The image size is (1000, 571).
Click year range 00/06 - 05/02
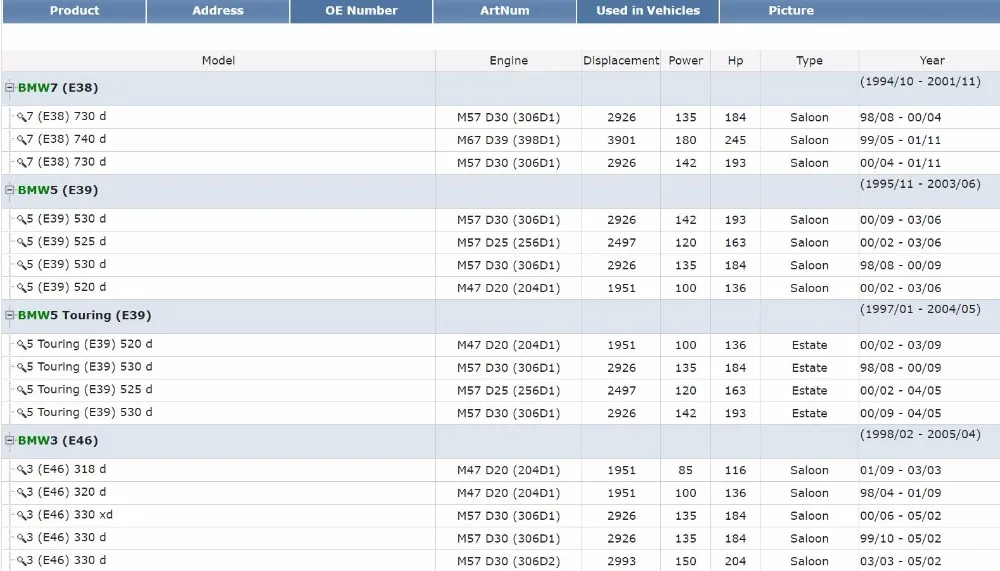point(901,516)
